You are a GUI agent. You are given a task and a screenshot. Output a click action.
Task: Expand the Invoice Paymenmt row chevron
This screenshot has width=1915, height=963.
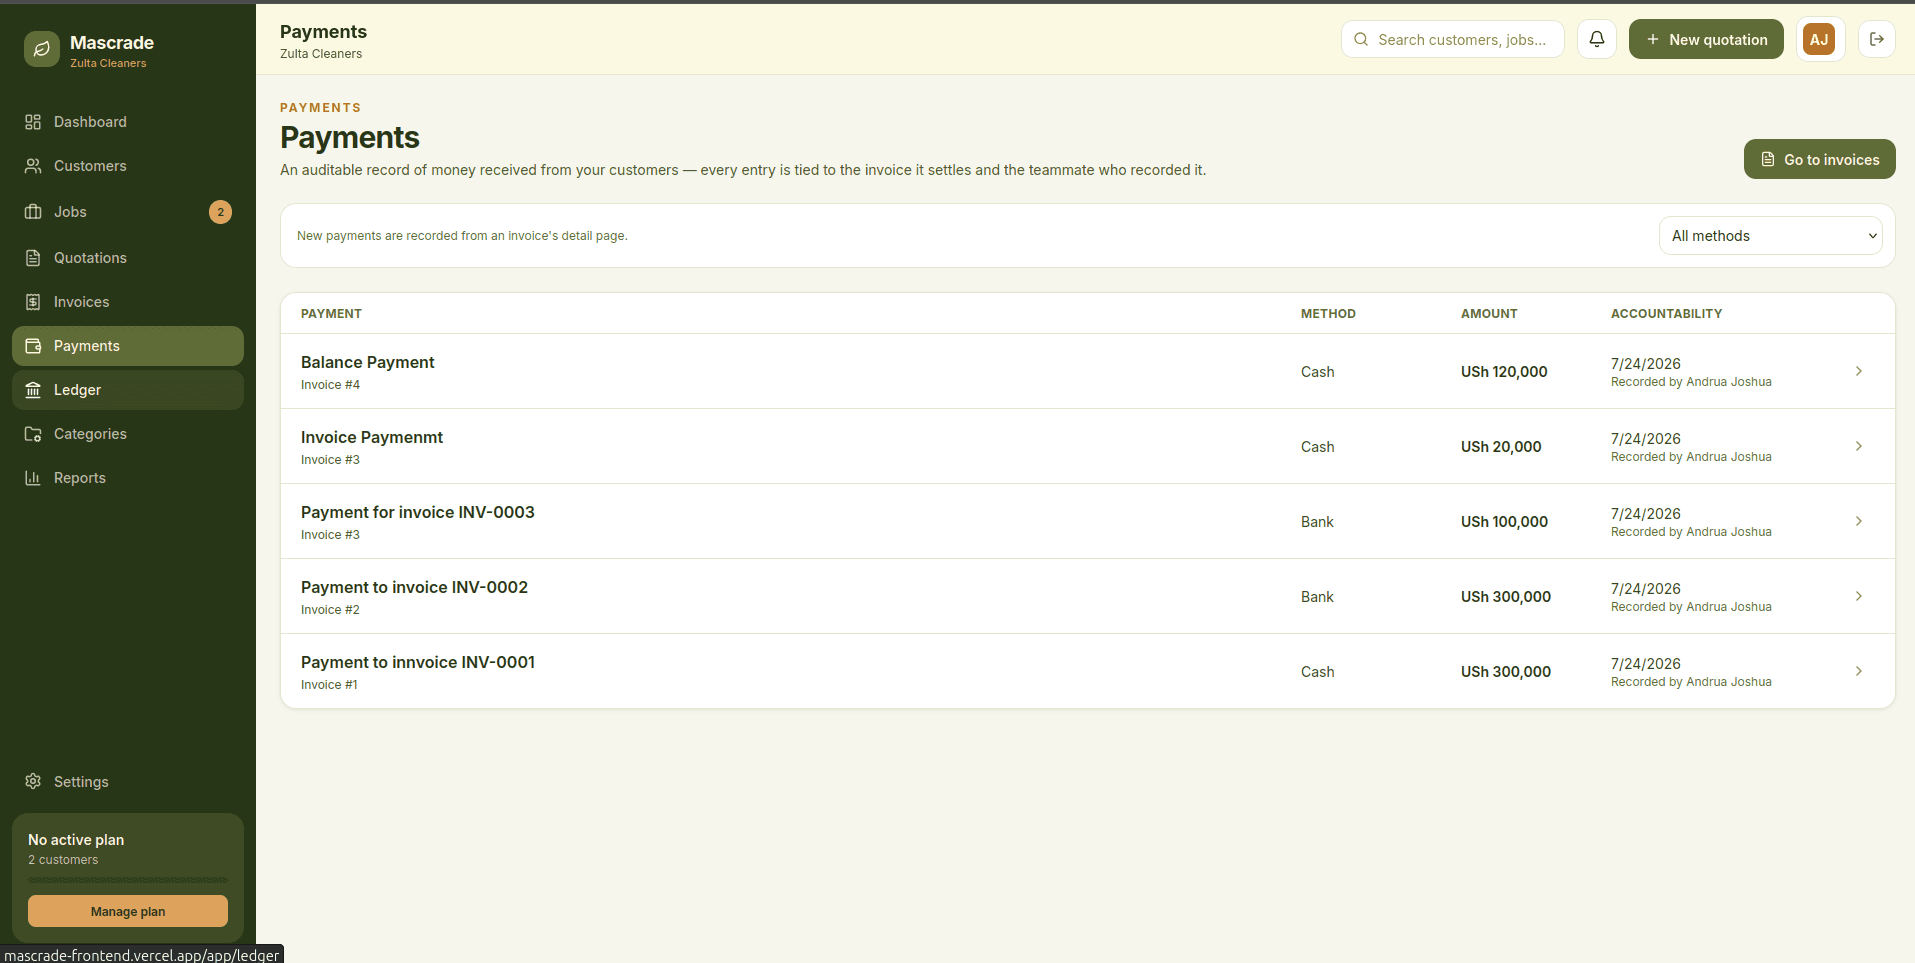point(1859,446)
